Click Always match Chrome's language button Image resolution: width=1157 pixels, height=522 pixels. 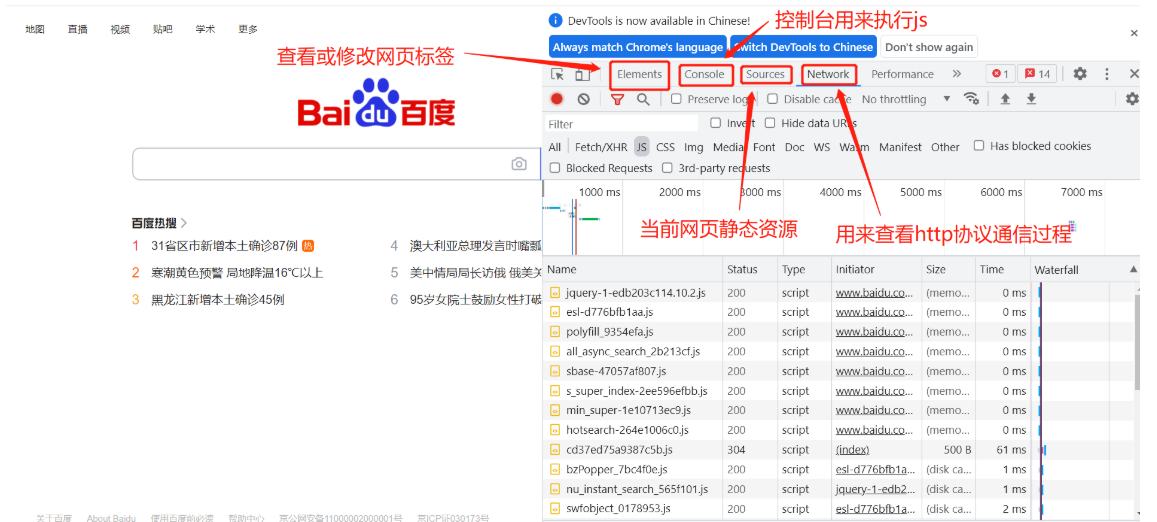tap(638, 47)
